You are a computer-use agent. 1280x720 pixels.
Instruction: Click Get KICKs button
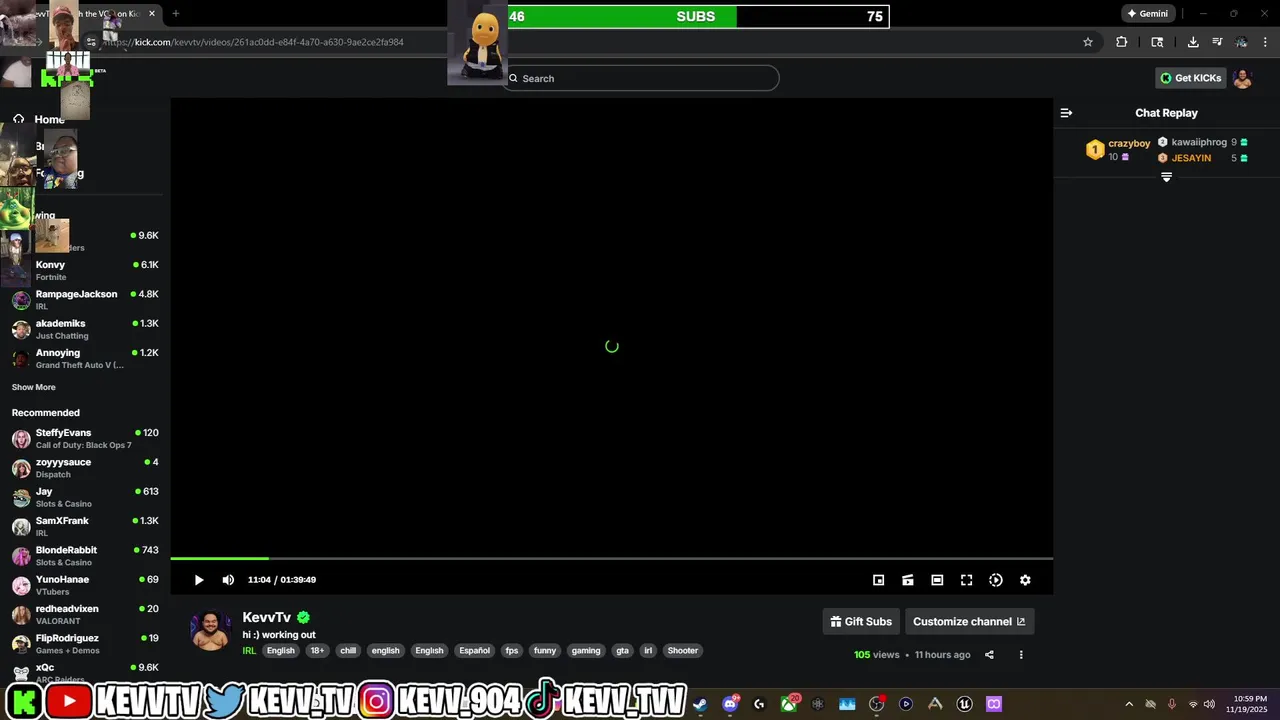(1190, 78)
